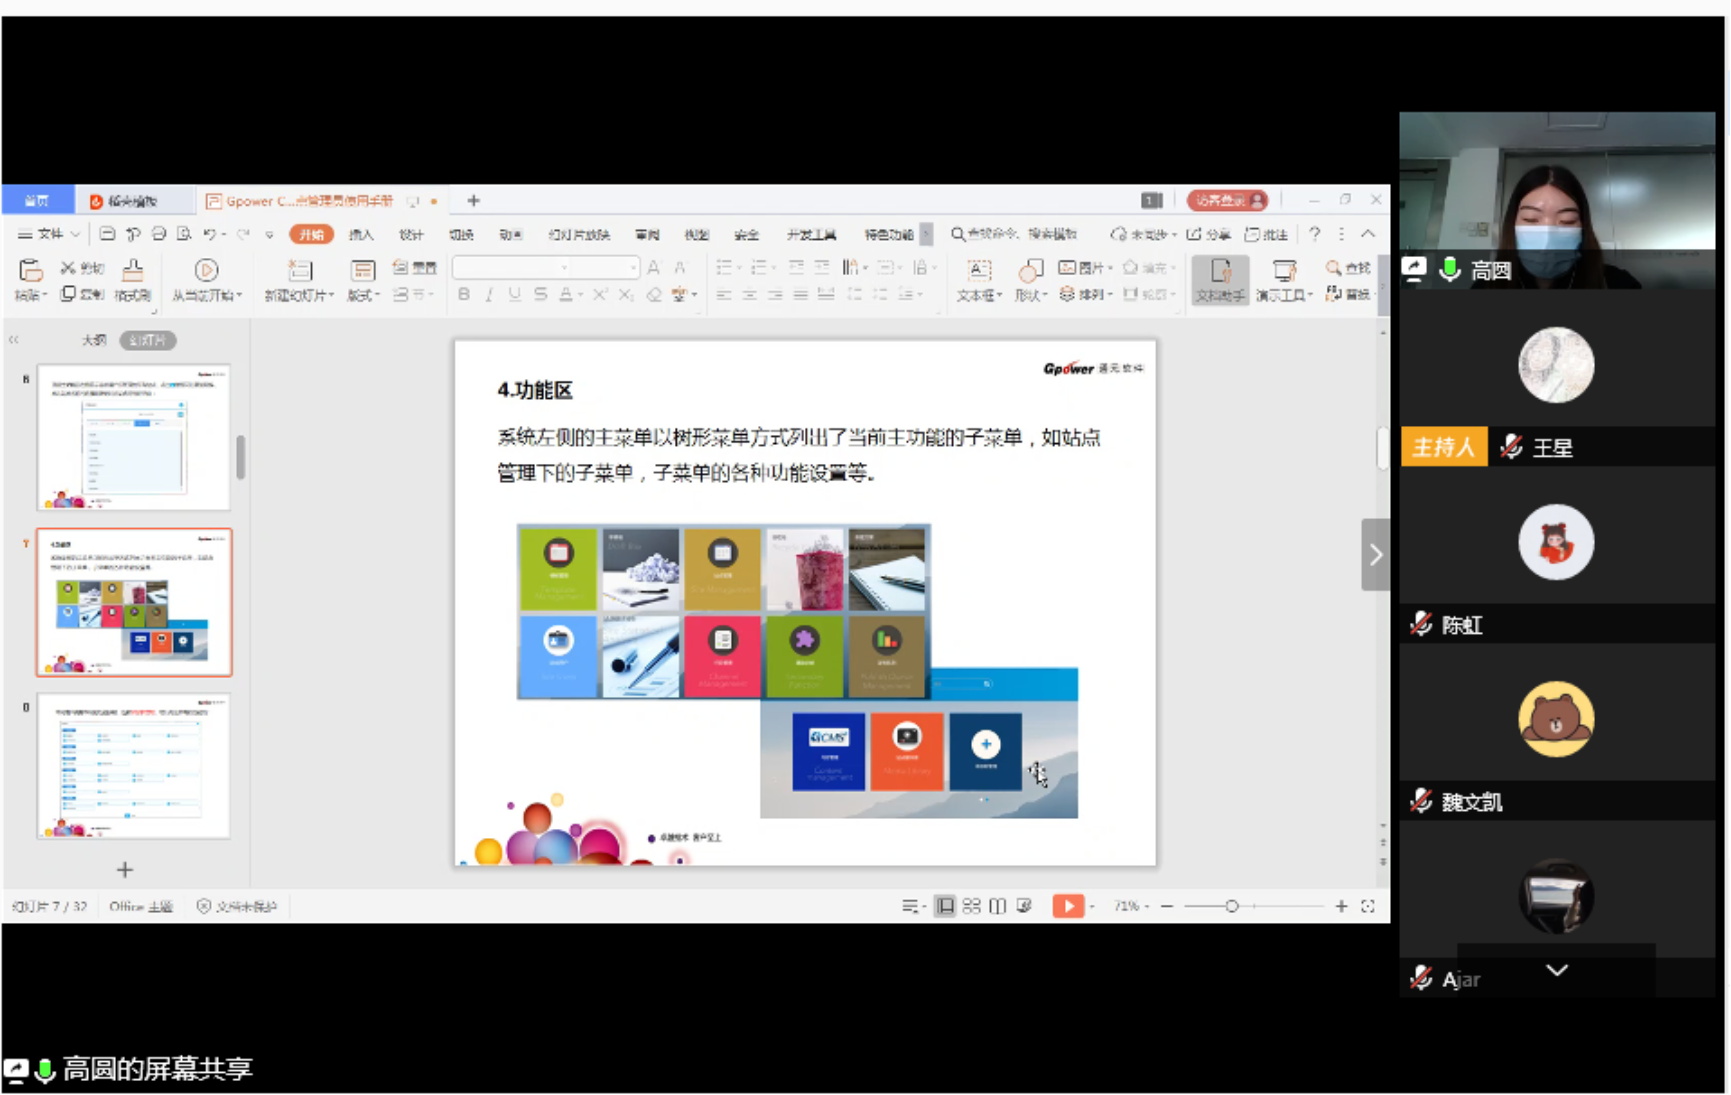Image resolution: width=1731 pixels, height=1095 pixels.
Task: Add a new slide with plus button
Action: 125,870
